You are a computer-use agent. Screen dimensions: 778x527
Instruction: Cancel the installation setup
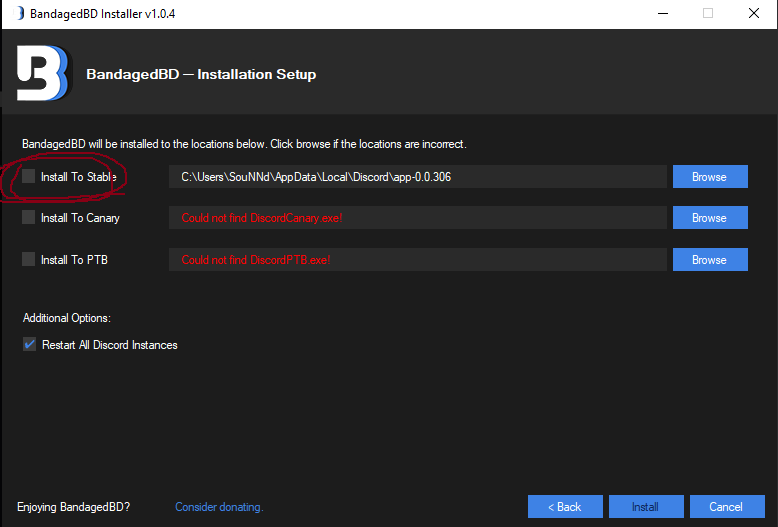(x=726, y=506)
